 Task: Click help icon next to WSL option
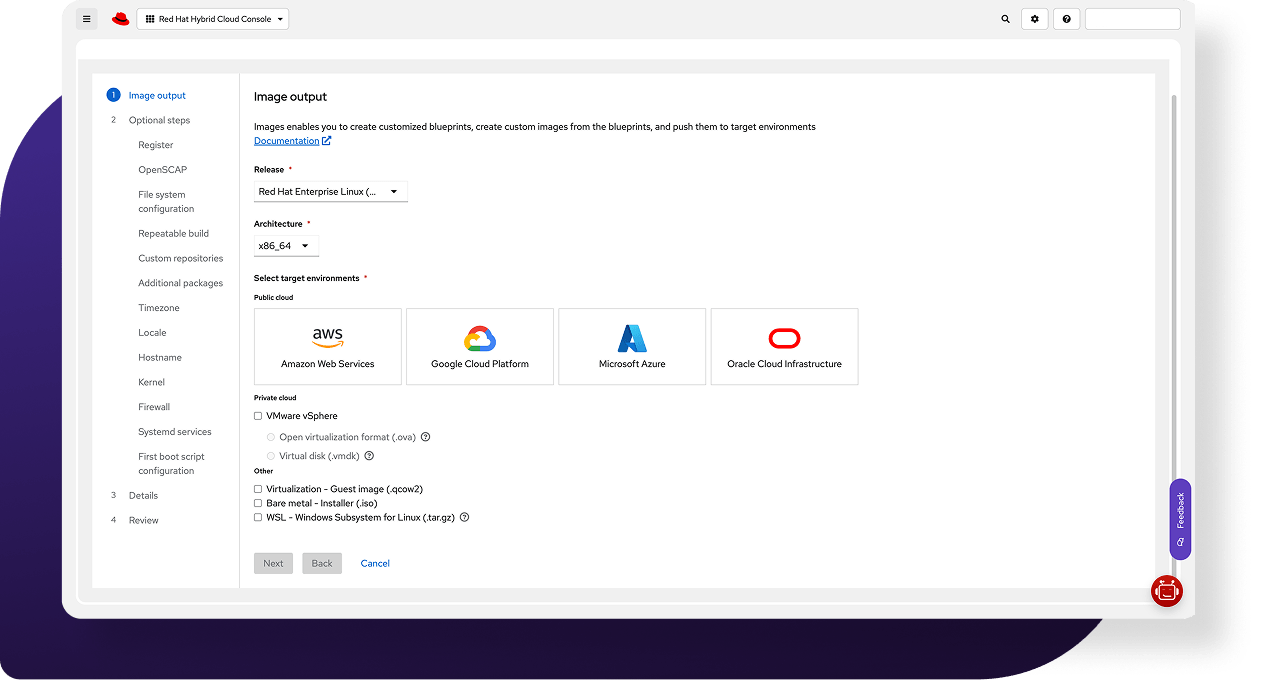(464, 518)
